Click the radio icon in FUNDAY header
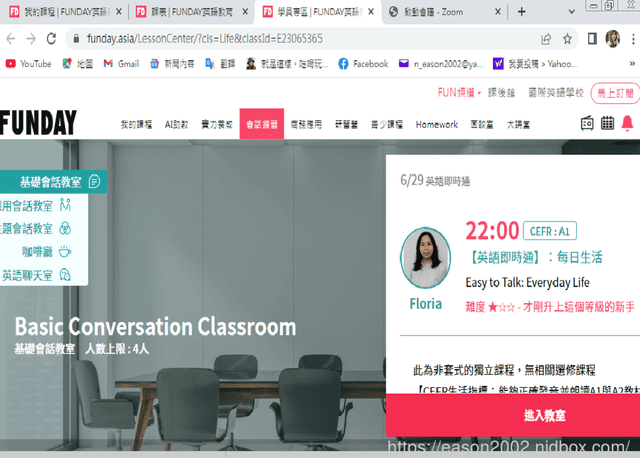 pos(587,123)
